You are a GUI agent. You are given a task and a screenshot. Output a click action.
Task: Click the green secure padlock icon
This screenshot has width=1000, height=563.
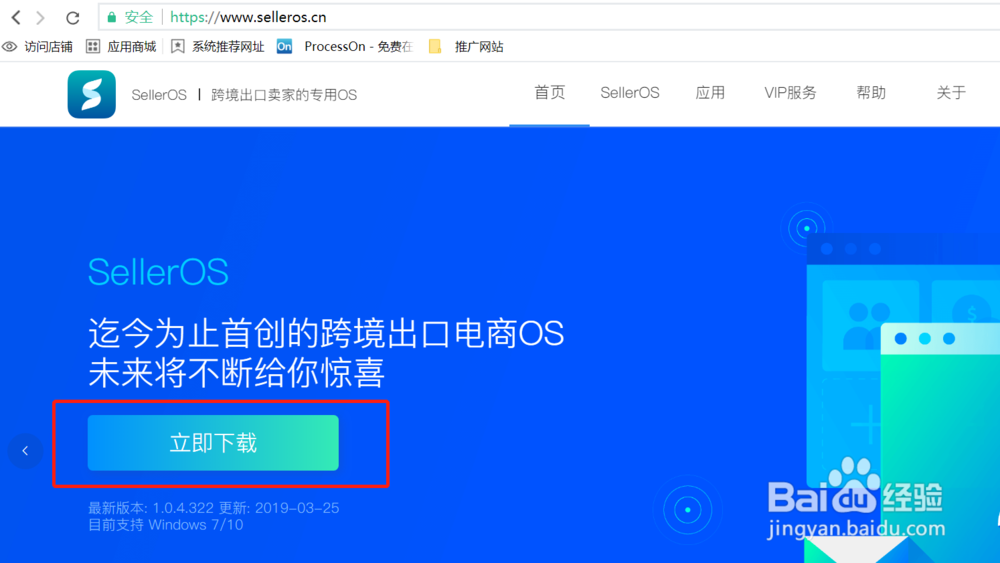[112, 17]
